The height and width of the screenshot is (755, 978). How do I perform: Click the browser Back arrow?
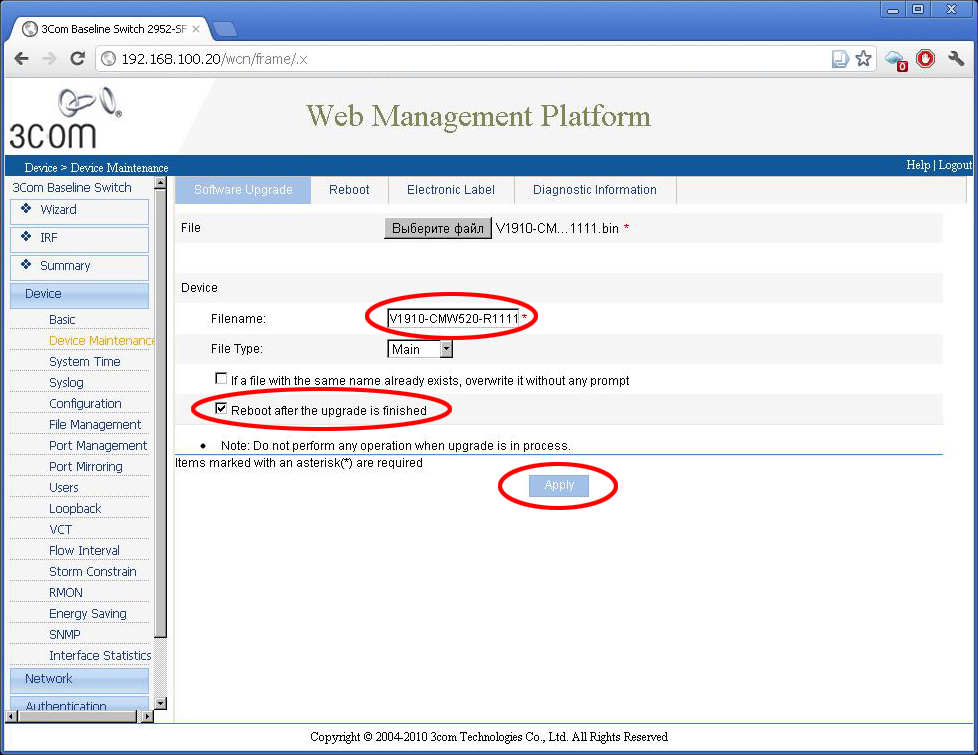click(x=22, y=59)
